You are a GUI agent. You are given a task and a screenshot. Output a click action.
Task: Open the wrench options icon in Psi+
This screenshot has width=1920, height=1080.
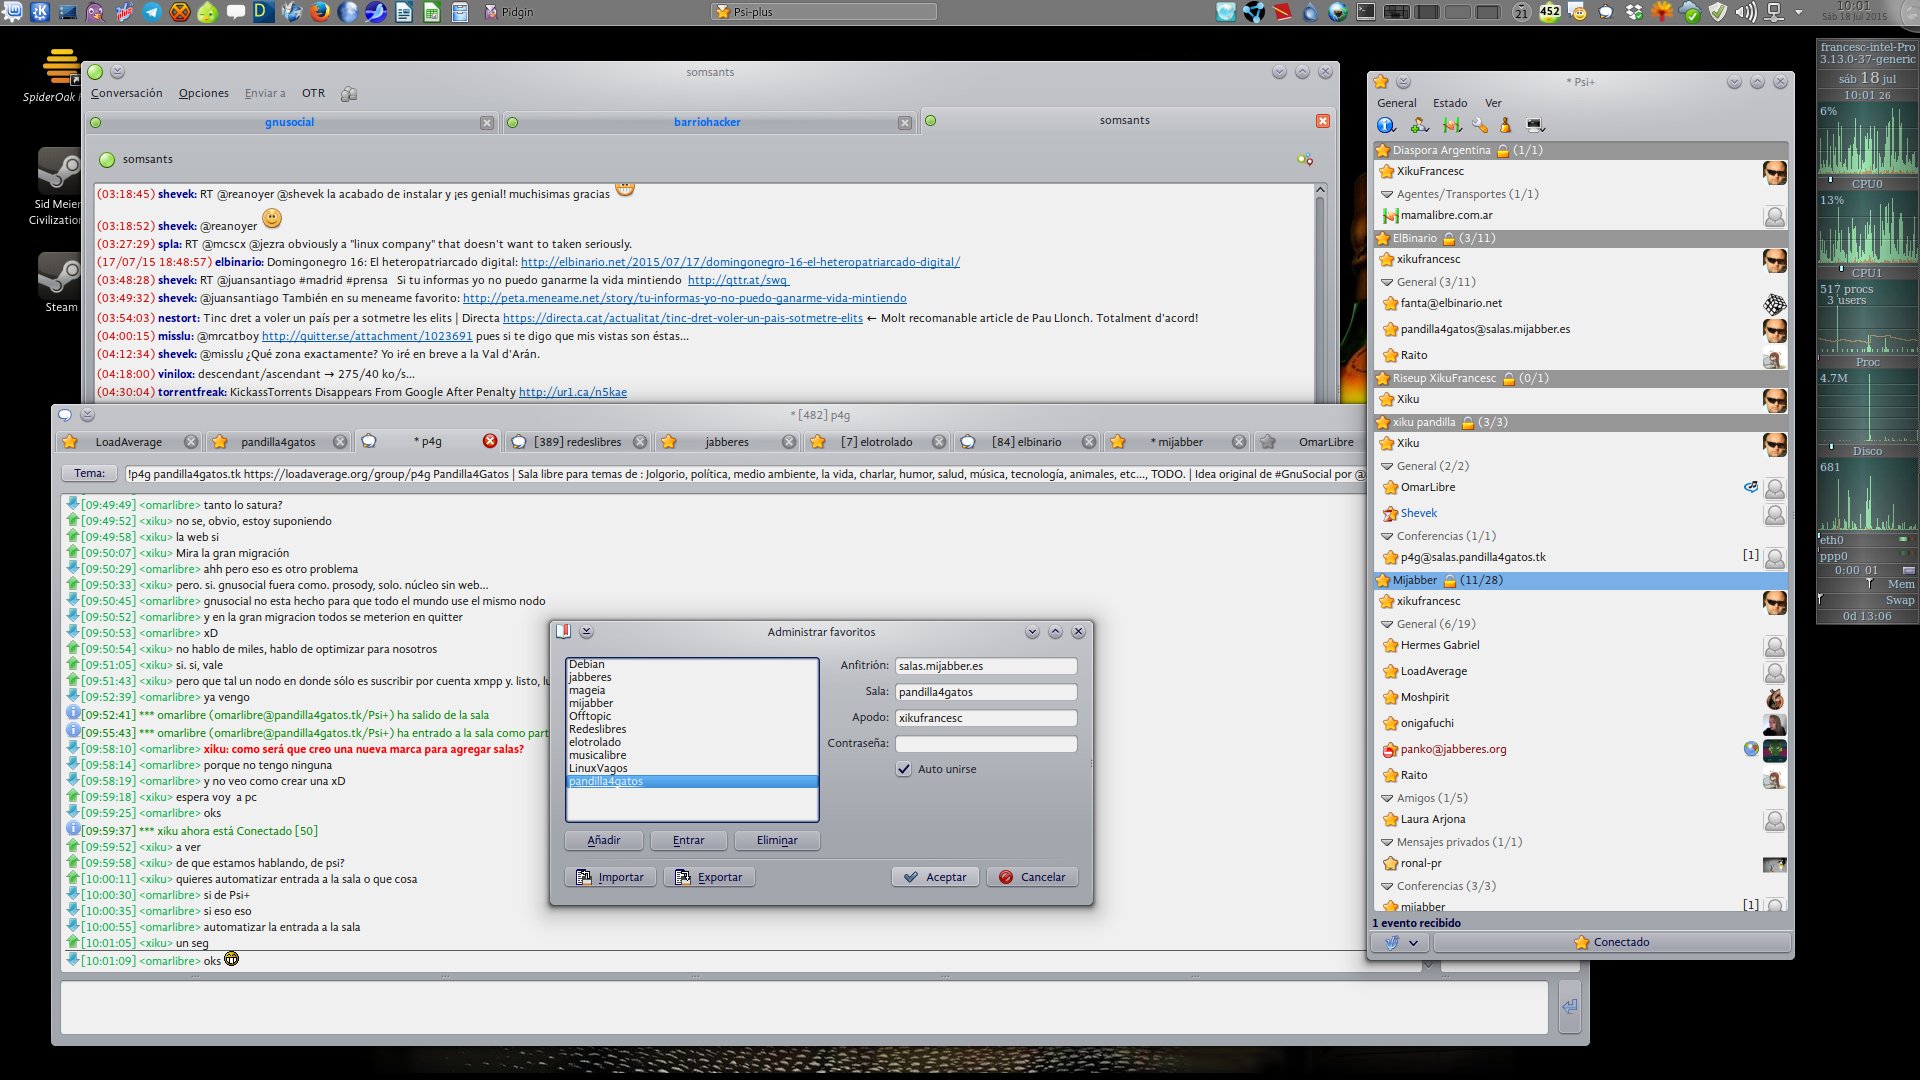click(1480, 125)
